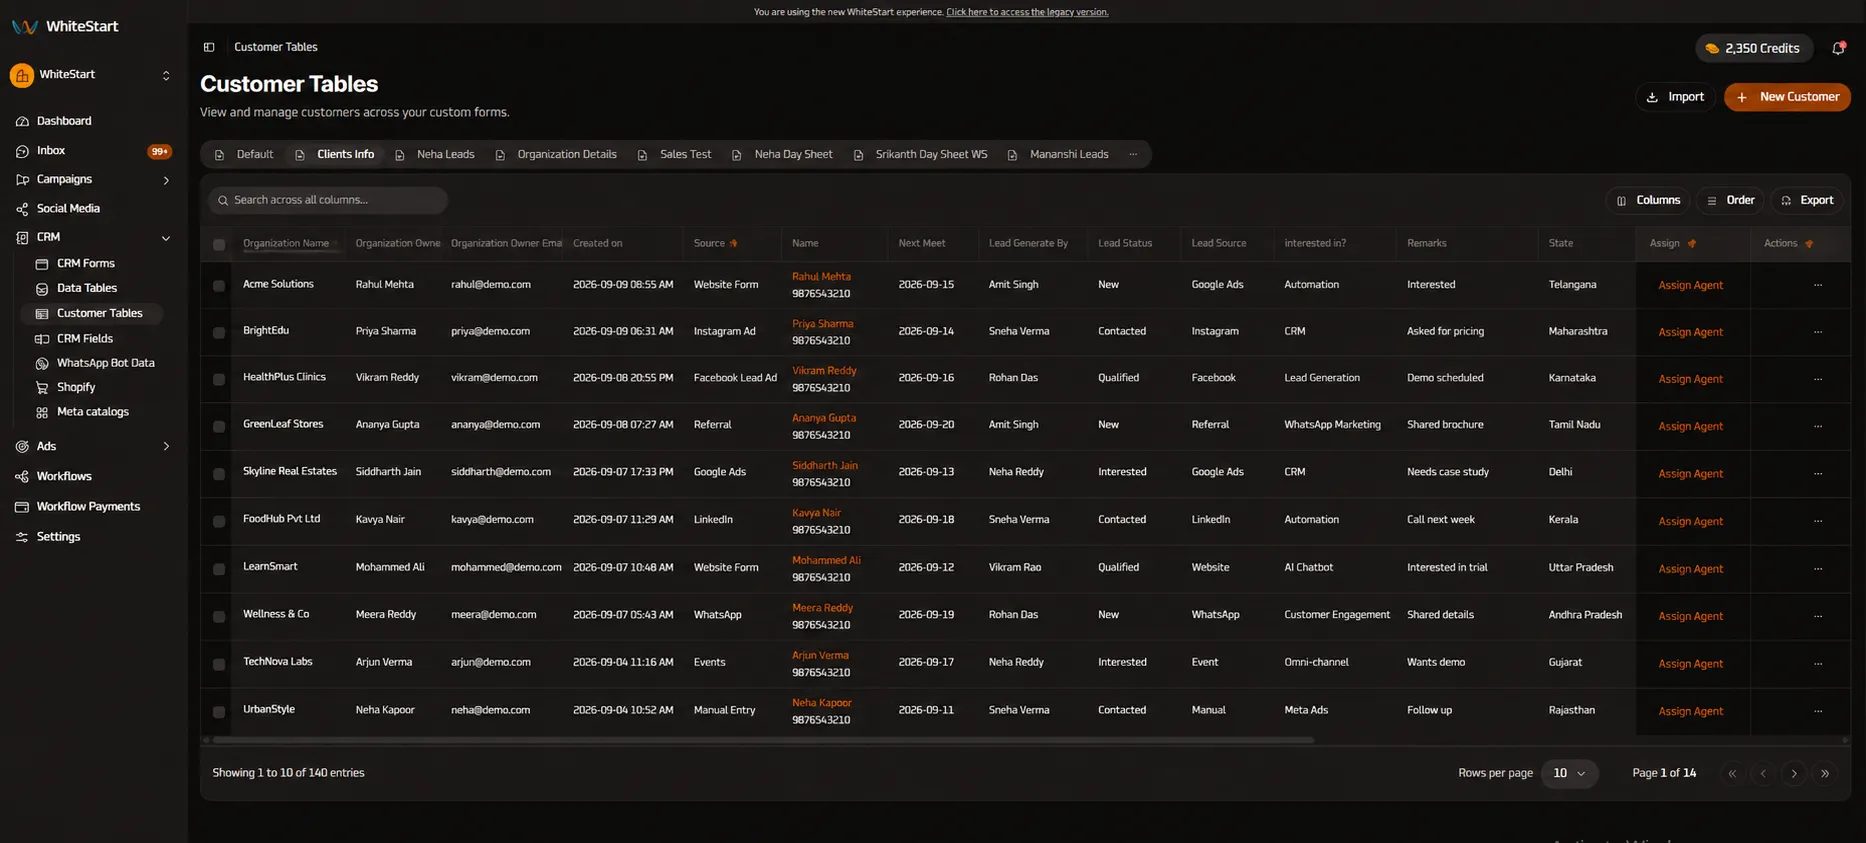Switch to the Organization Details tab
The height and width of the screenshot is (843, 1866).
[x=556, y=155]
